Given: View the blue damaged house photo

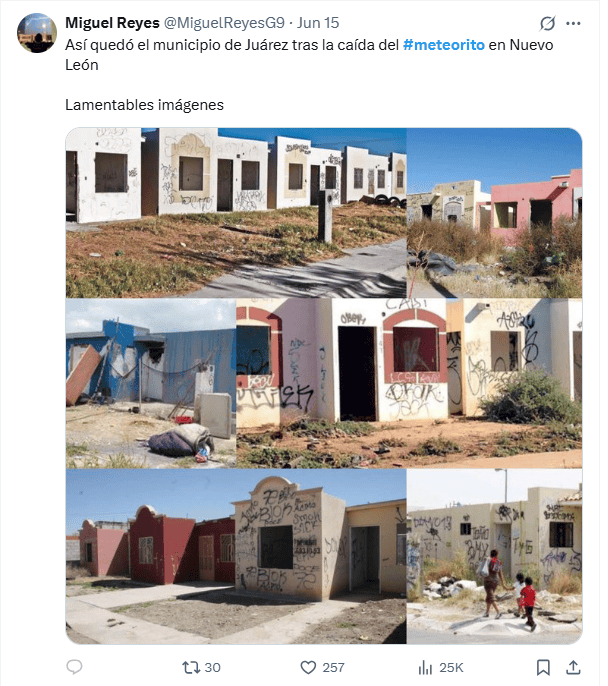Looking at the screenshot, I should 151,383.
